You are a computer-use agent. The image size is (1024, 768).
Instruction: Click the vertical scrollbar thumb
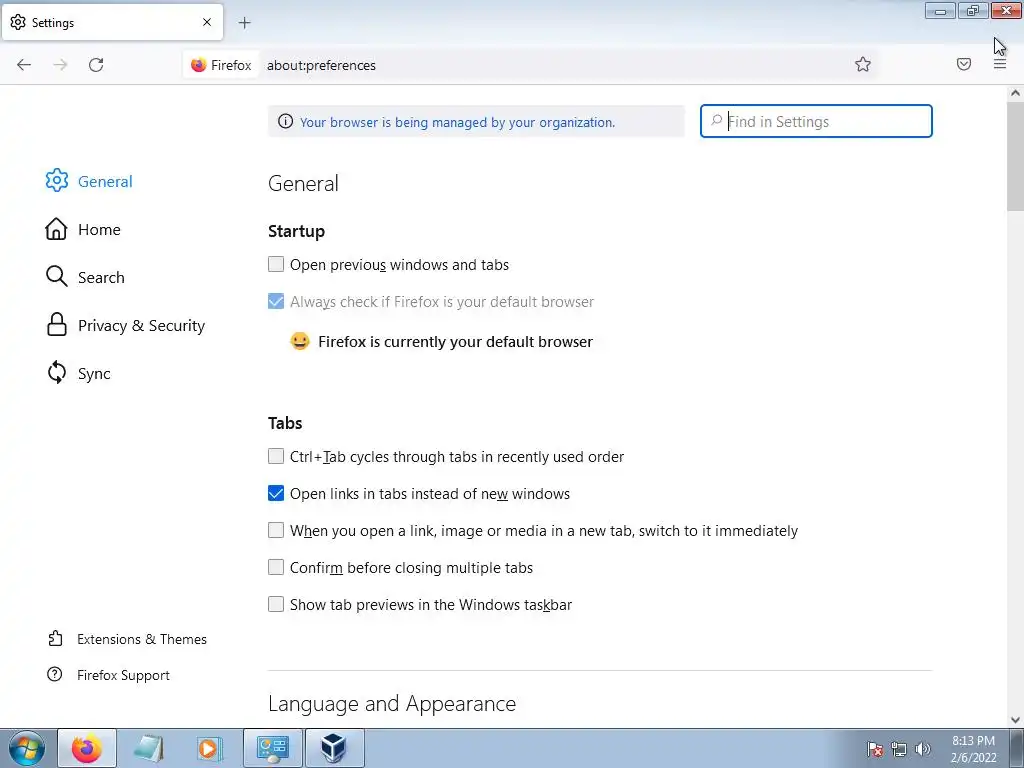(x=1015, y=156)
